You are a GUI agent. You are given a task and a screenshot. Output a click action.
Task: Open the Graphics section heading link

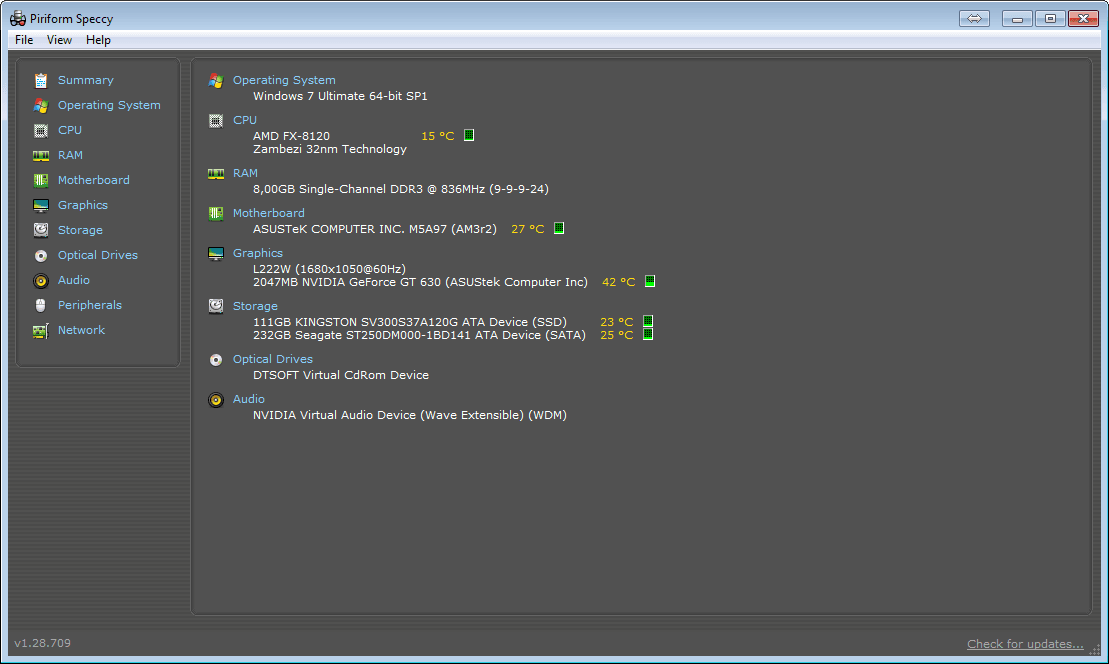[x=258, y=253]
